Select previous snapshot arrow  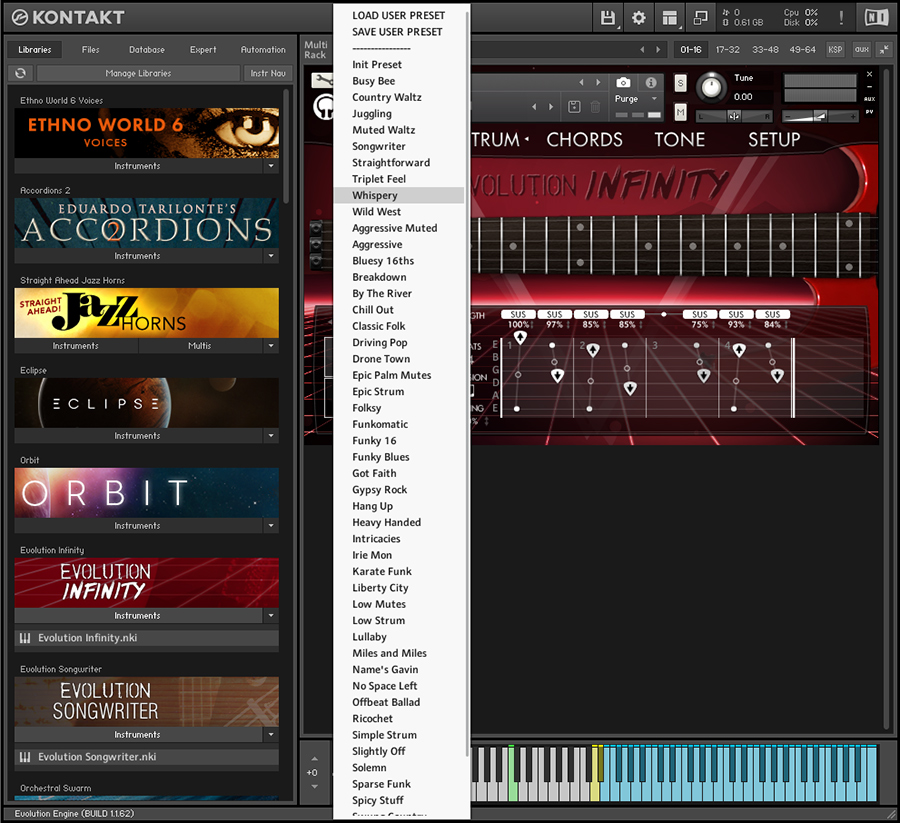tap(534, 106)
